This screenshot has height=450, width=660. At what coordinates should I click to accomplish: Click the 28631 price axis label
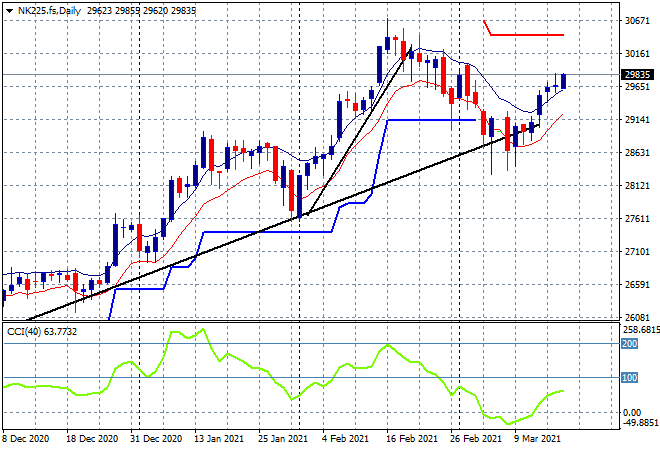637,152
